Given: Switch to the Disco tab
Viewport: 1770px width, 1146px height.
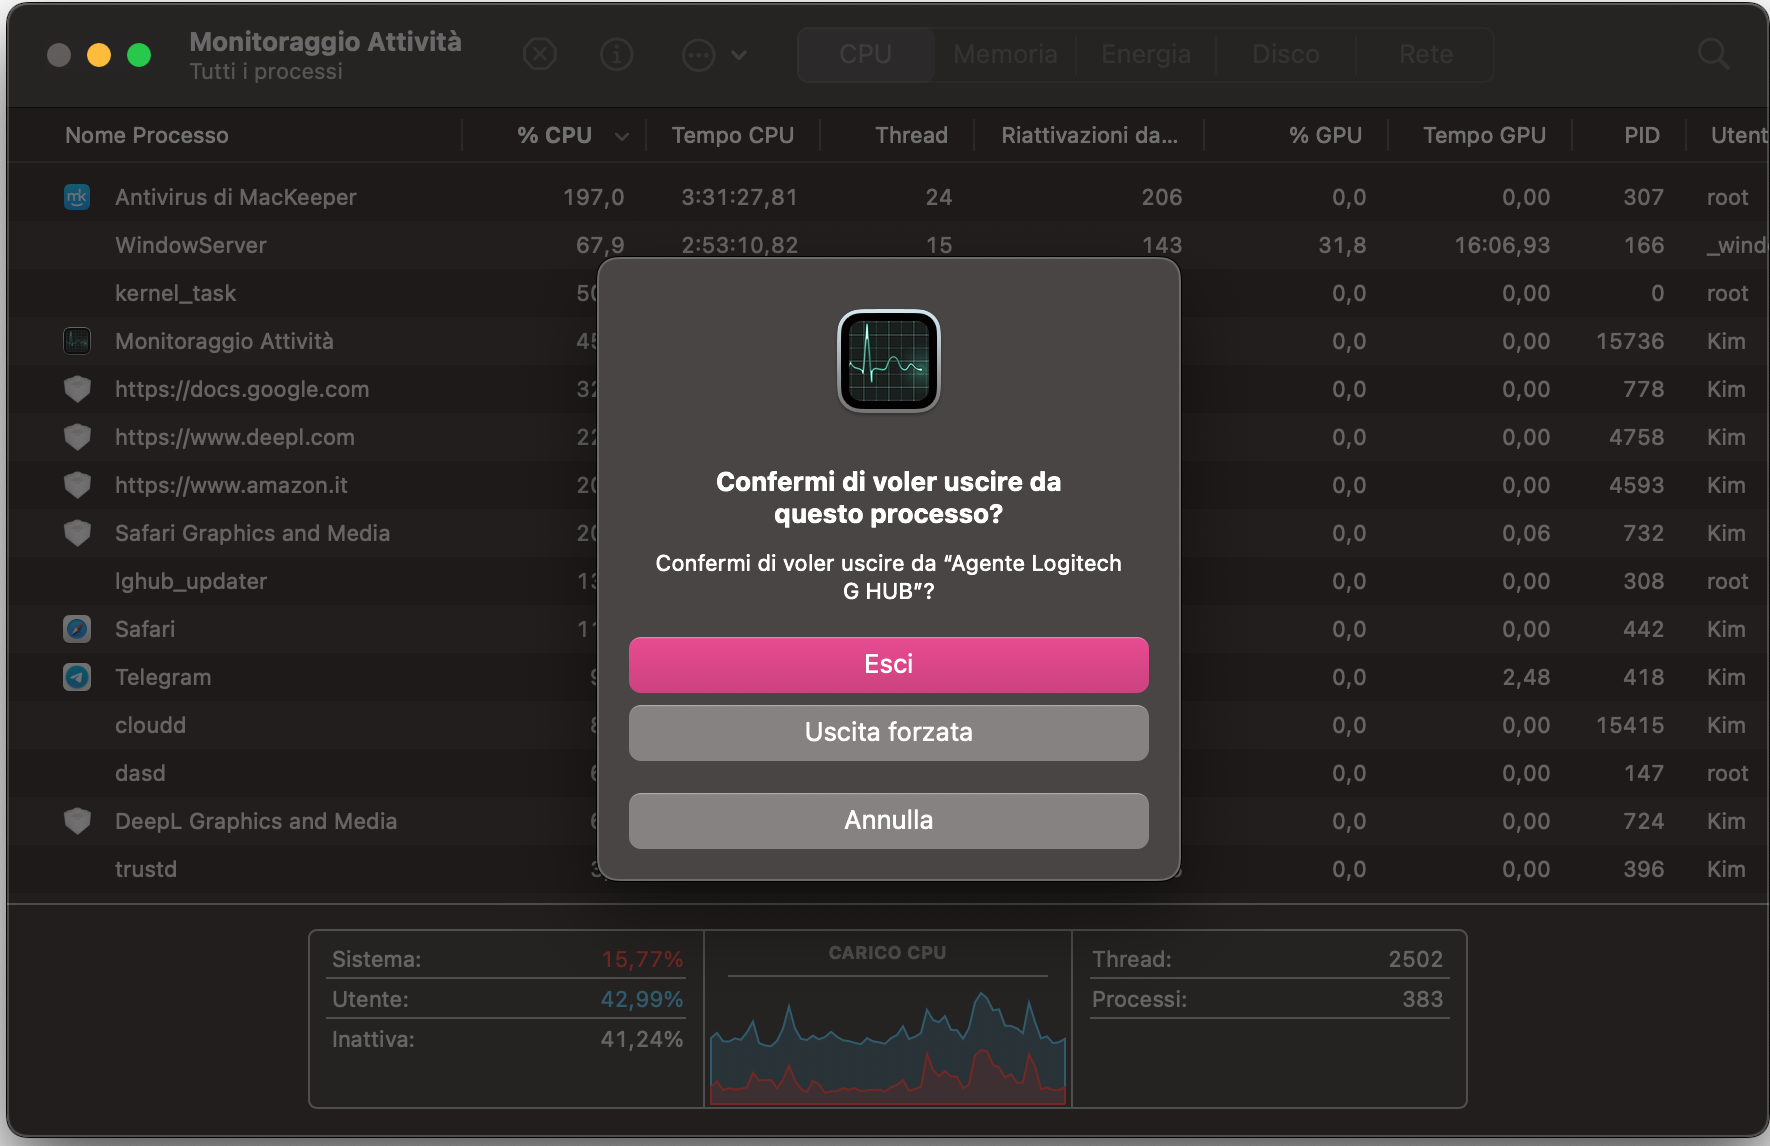Looking at the screenshot, I should click(x=1286, y=54).
